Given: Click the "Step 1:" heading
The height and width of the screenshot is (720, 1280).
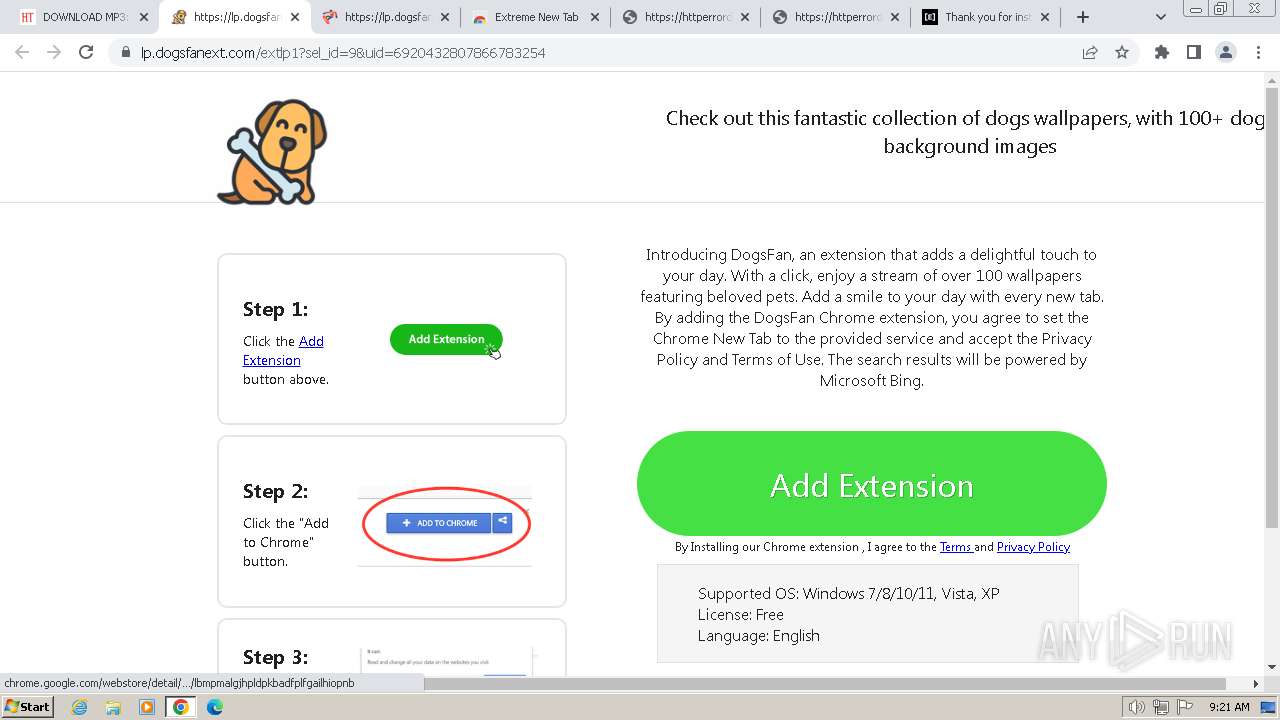Looking at the screenshot, I should pos(276,309).
